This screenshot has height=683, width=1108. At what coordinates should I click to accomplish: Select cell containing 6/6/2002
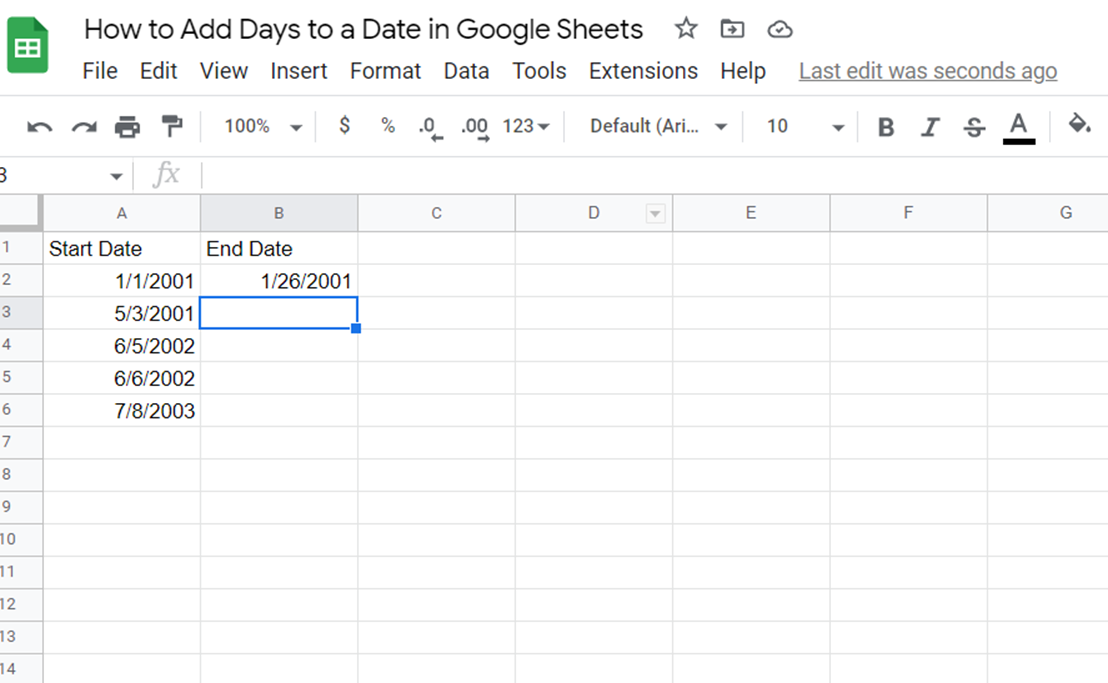pos(122,379)
